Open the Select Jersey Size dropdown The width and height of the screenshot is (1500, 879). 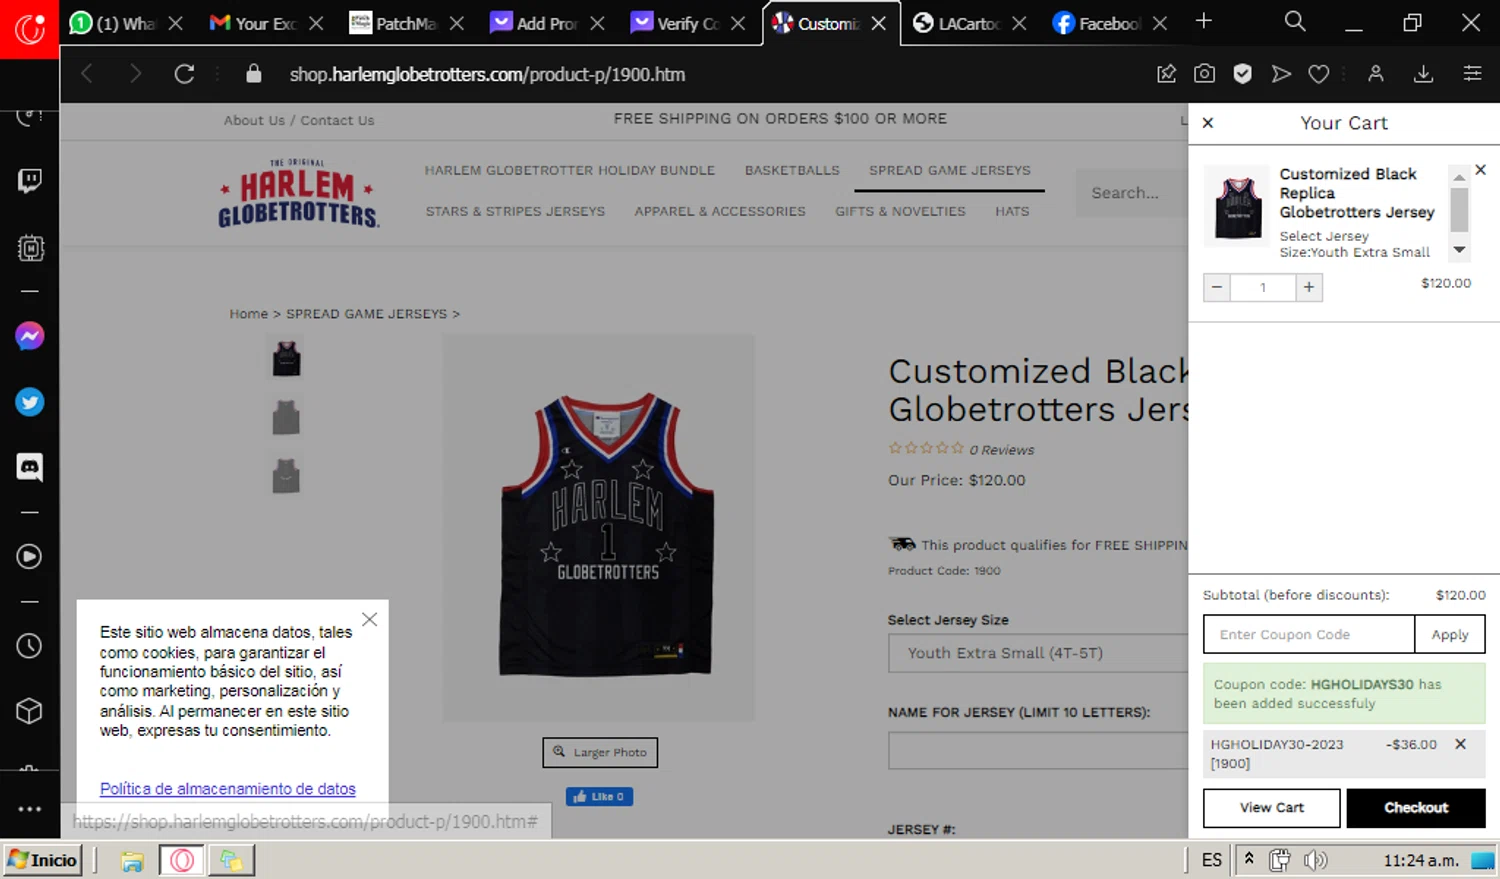(x=1038, y=653)
